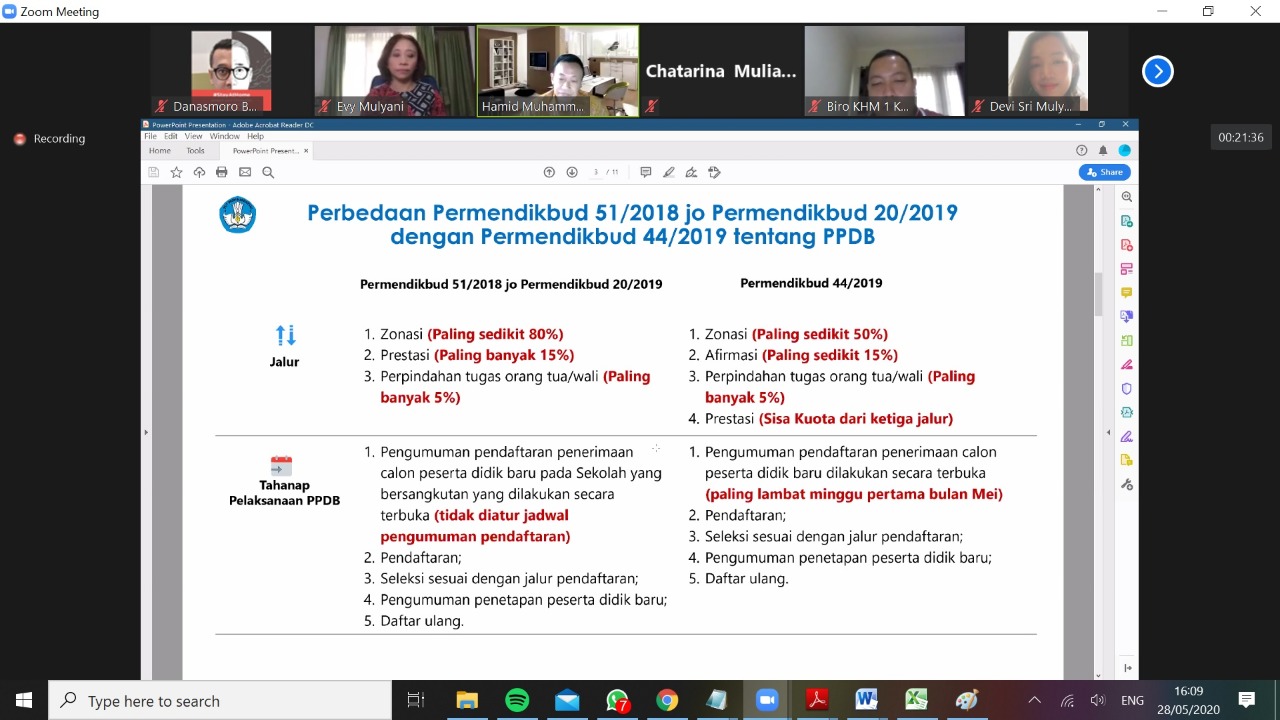Click the star bookmark icon in toolbar
Image resolution: width=1280 pixels, height=720 pixels.
point(176,172)
